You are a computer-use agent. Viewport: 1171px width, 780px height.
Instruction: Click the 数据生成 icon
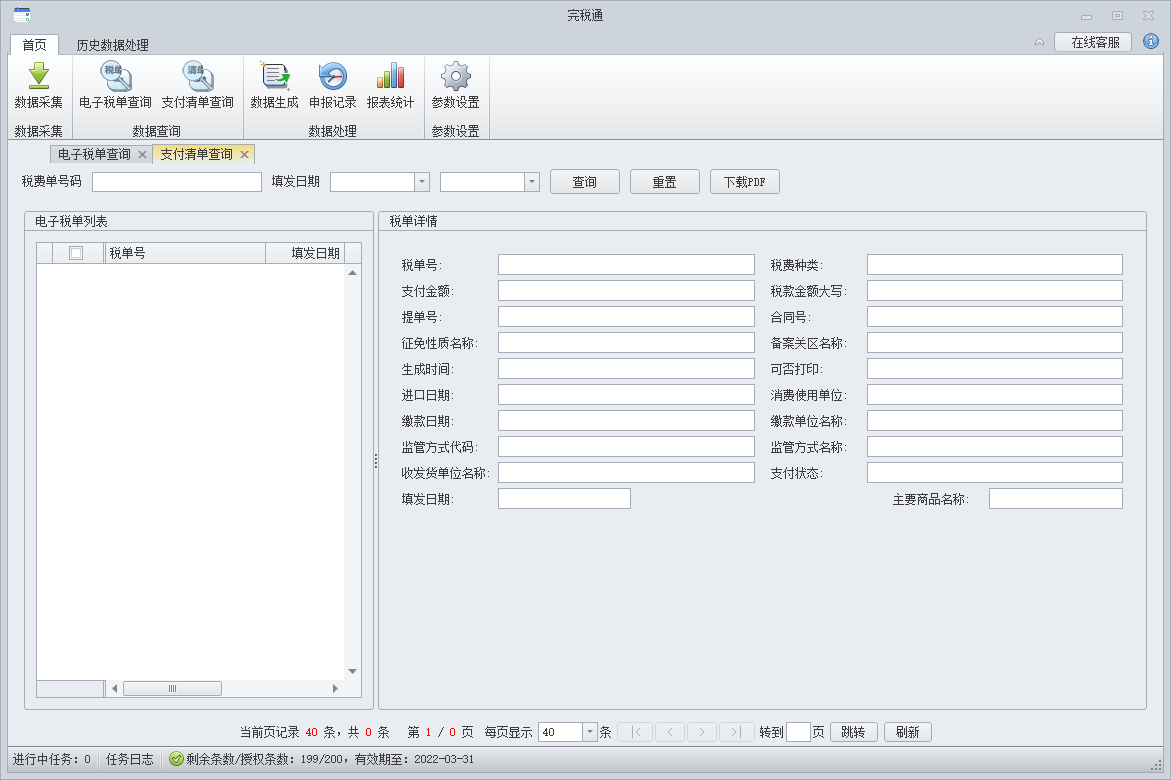click(274, 77)
